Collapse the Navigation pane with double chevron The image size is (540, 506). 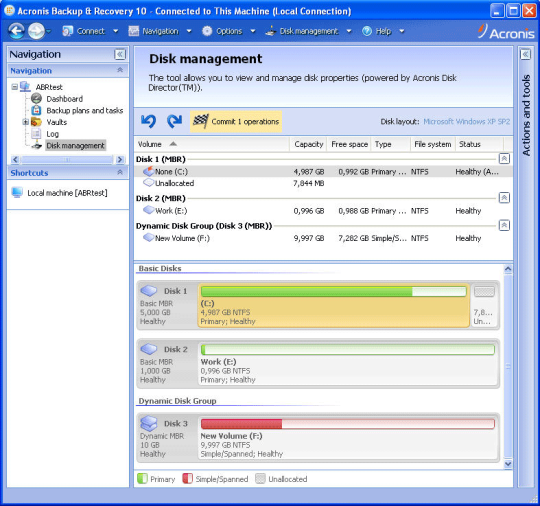click(x=120, y=54)
